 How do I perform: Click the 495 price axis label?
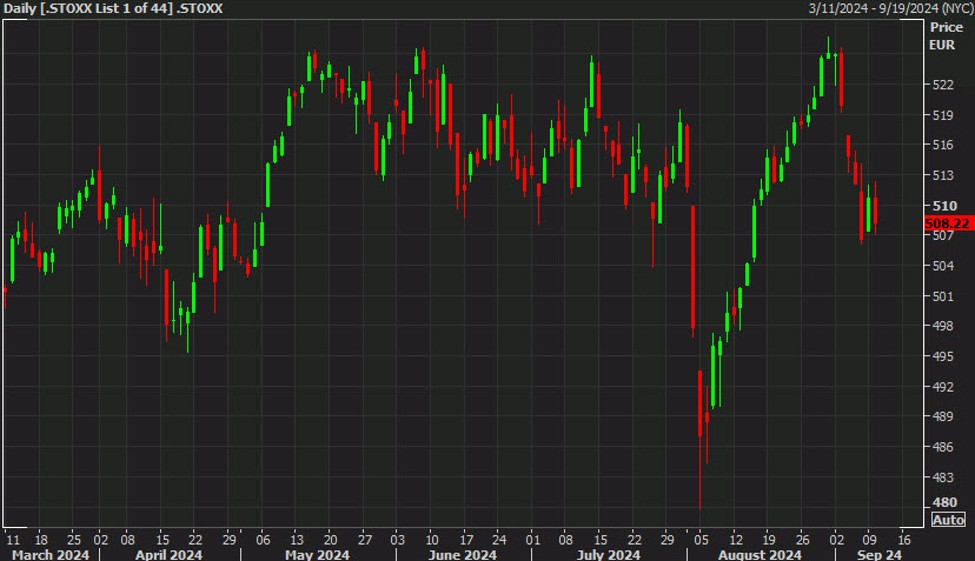(x=943, y=356)
